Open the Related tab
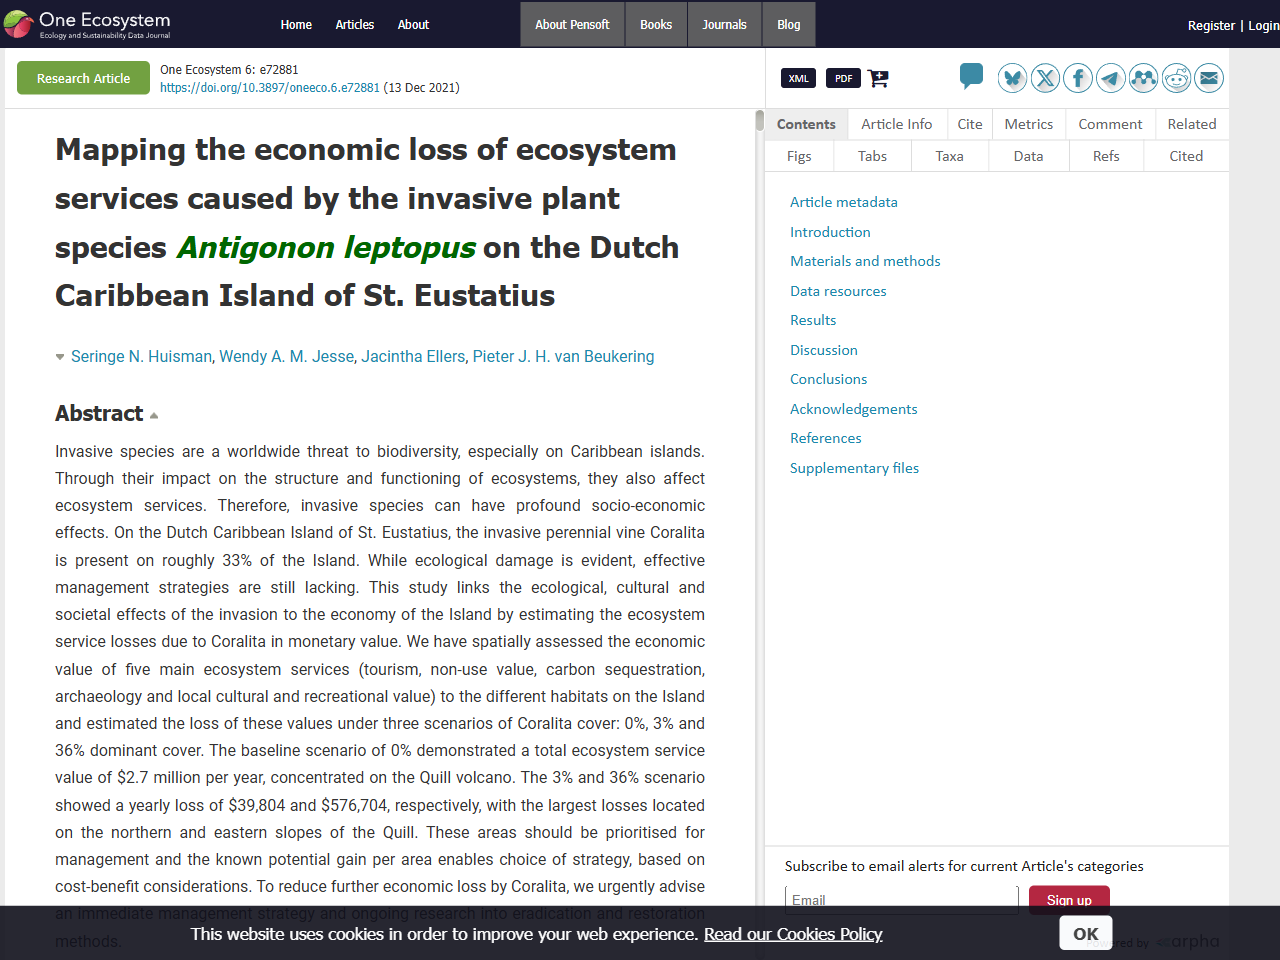1280x960 pixels. [1192, 124]
